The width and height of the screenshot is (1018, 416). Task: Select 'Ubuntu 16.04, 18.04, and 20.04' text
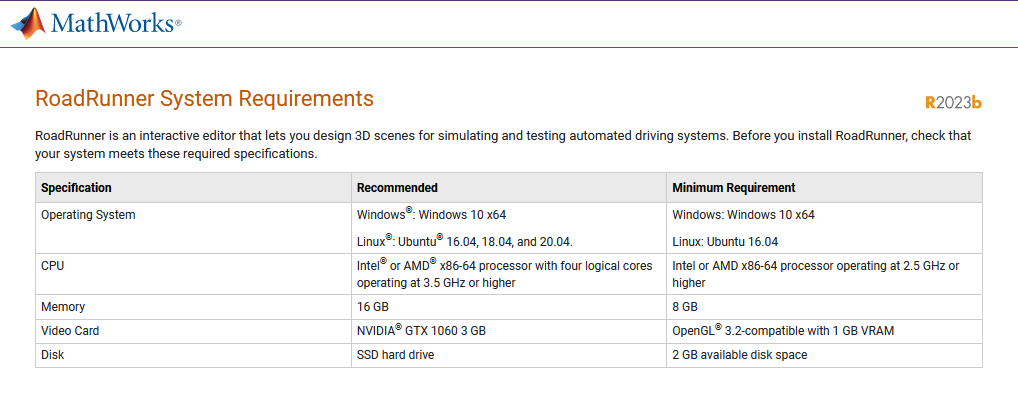tap(486, 241)
